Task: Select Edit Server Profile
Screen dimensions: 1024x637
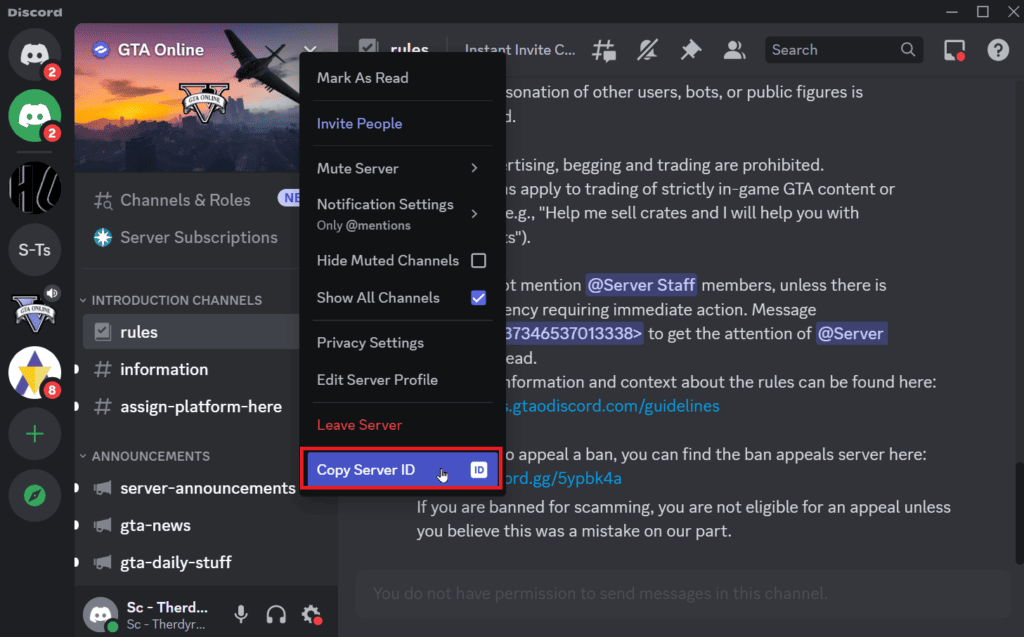Action: 402,380
